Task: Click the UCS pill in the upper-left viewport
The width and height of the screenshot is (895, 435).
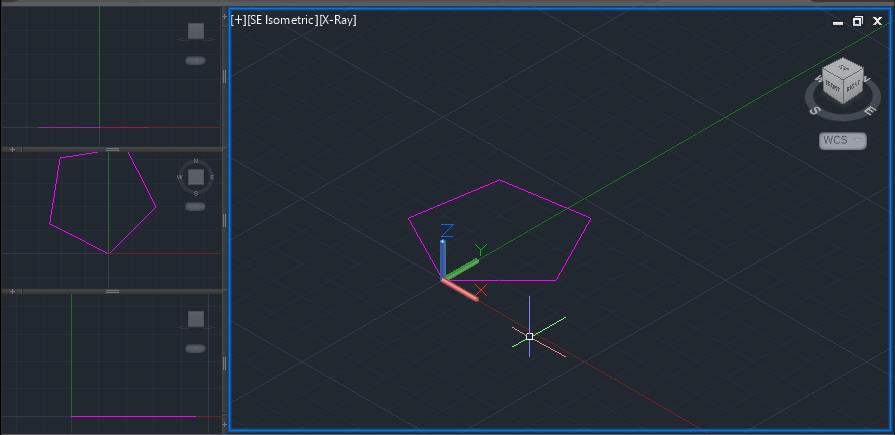Action: [x=195, y=61]
